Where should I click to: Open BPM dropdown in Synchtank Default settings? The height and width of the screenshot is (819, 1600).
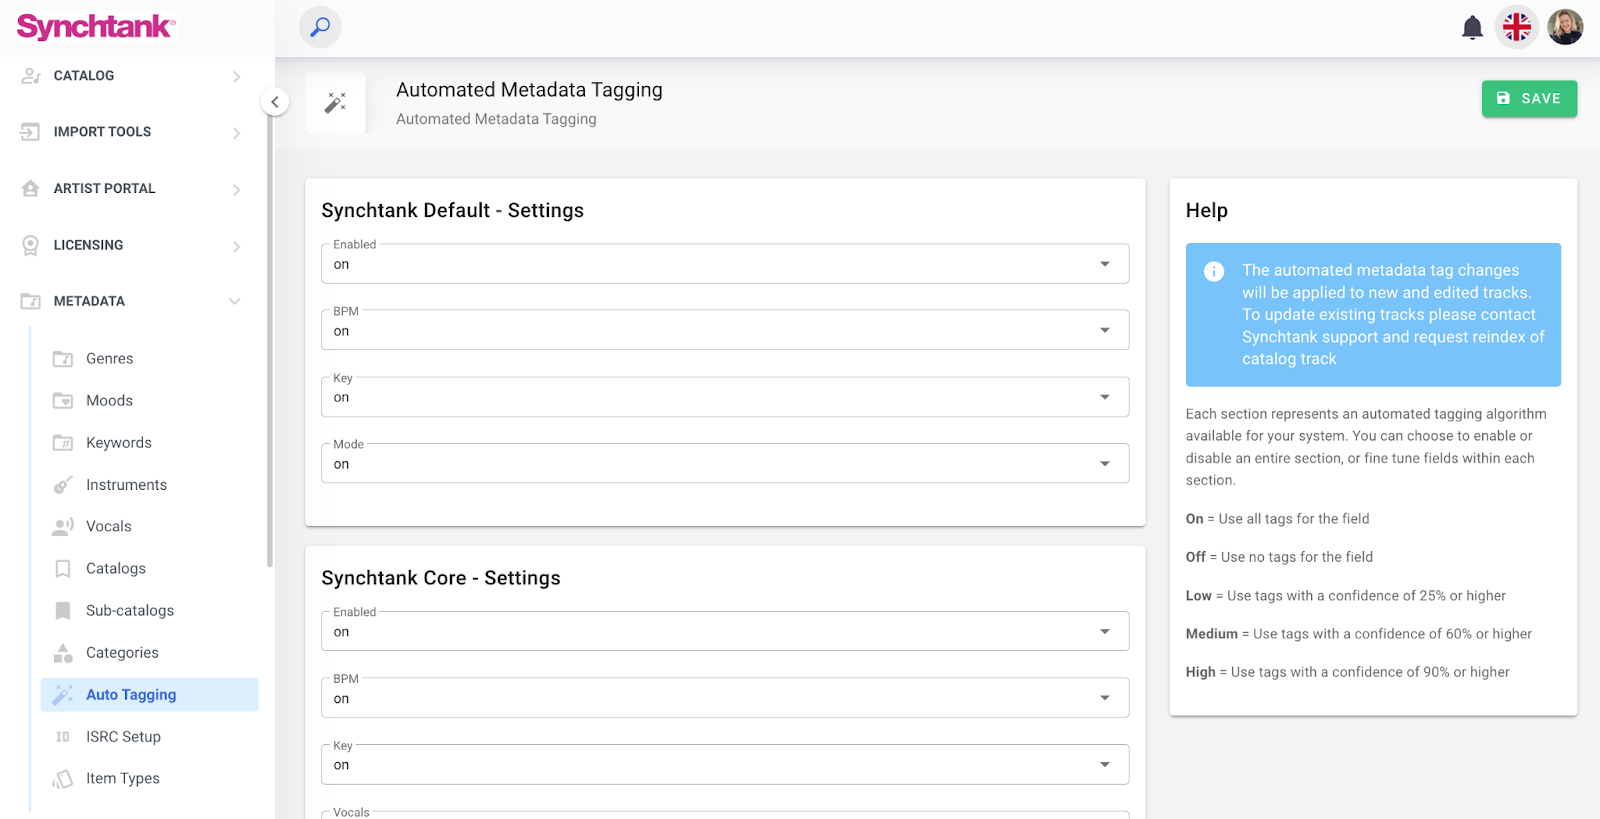click(724, 331)
